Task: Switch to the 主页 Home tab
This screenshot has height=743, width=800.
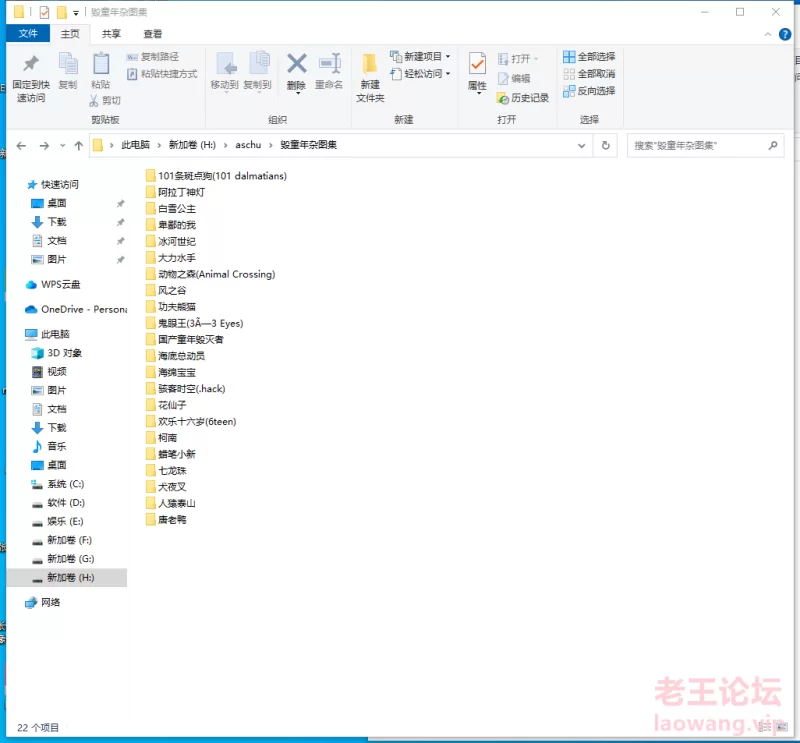Action: [70, 34]
